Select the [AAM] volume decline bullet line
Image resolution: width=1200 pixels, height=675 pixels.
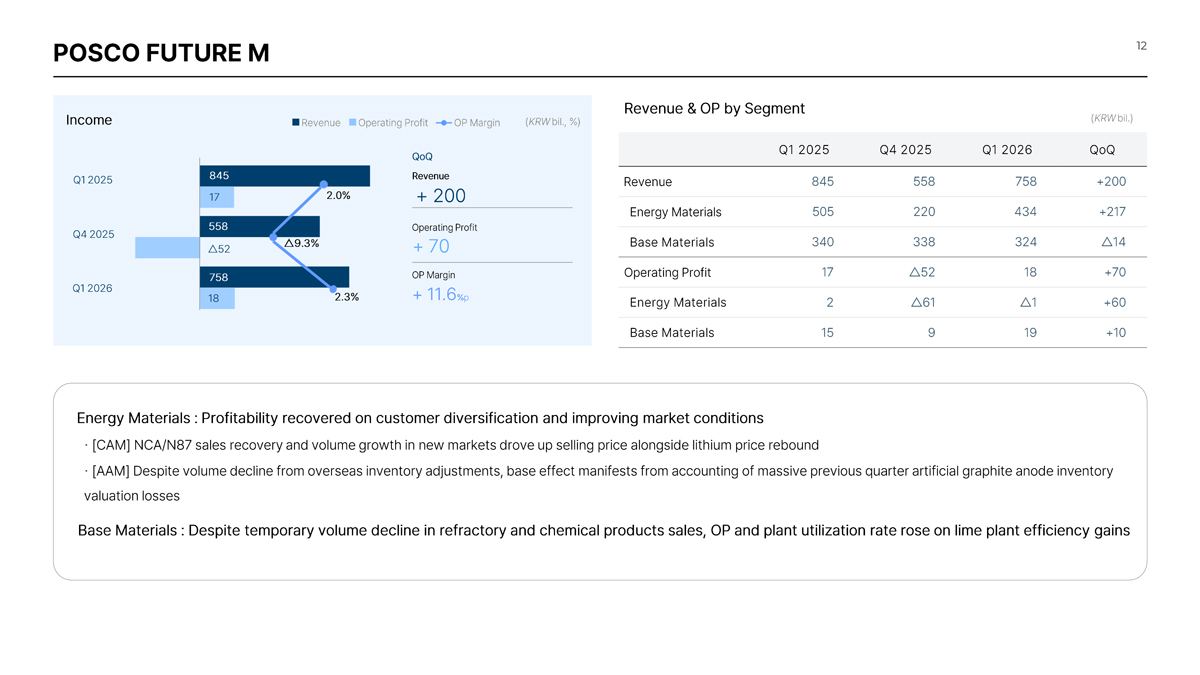click(x=598, y=471)
